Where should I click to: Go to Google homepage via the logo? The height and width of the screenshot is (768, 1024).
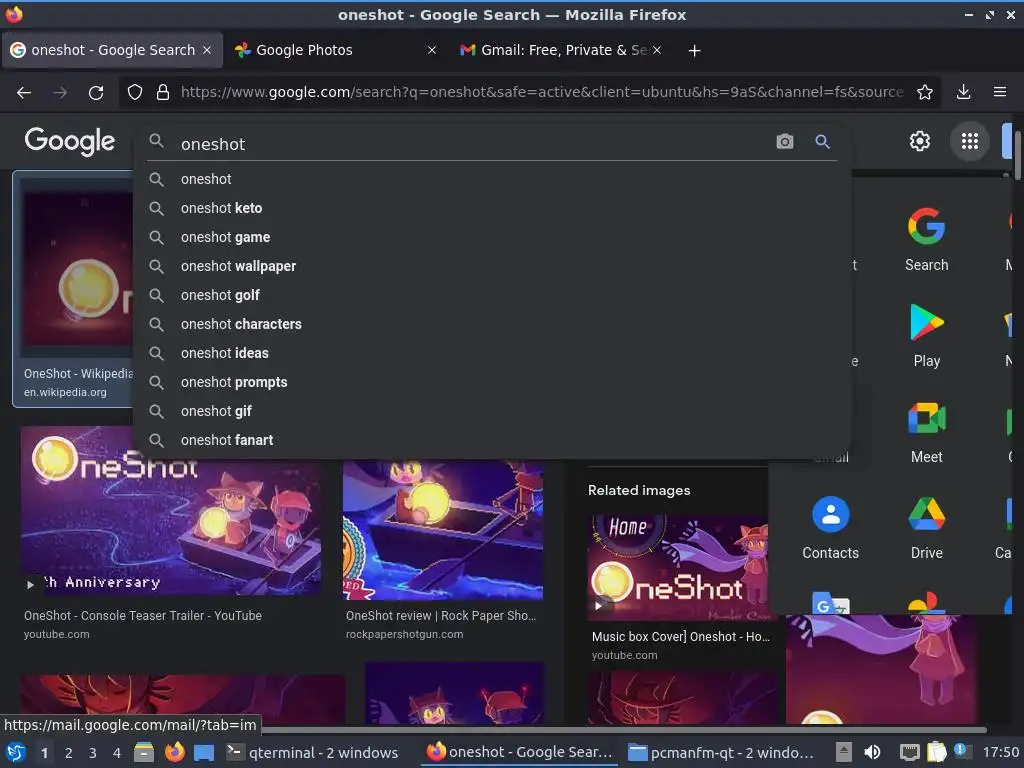point(69,141)
